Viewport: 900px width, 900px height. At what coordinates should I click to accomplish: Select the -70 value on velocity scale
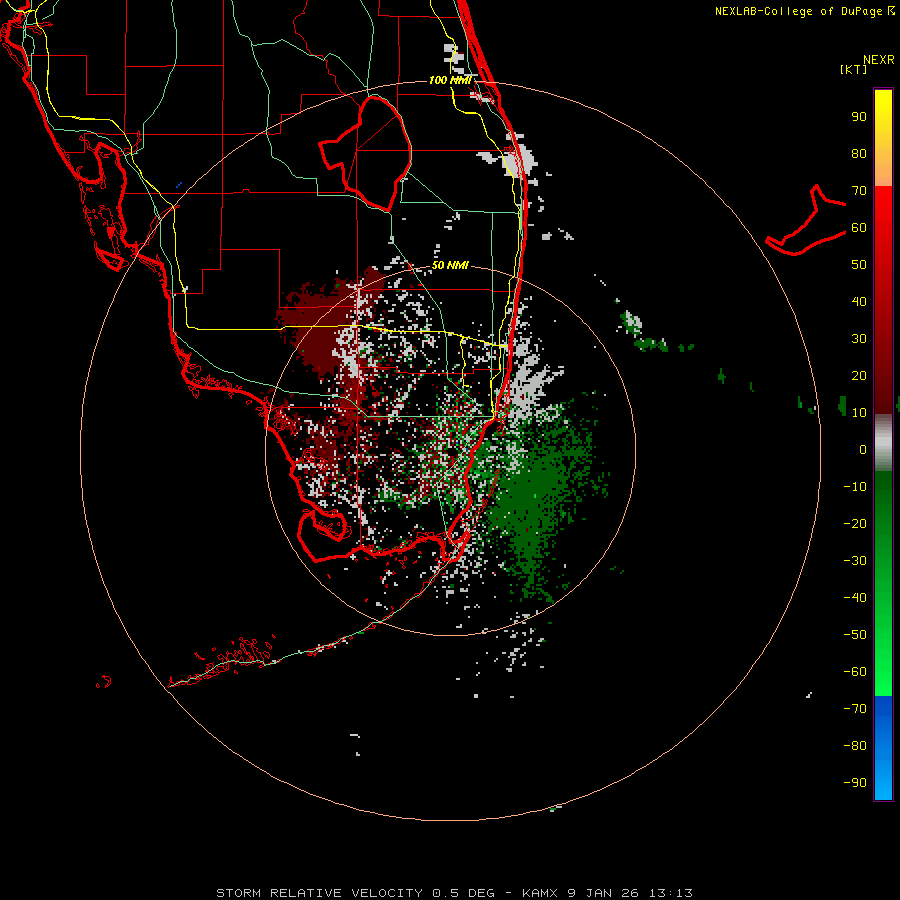[855, 708]
